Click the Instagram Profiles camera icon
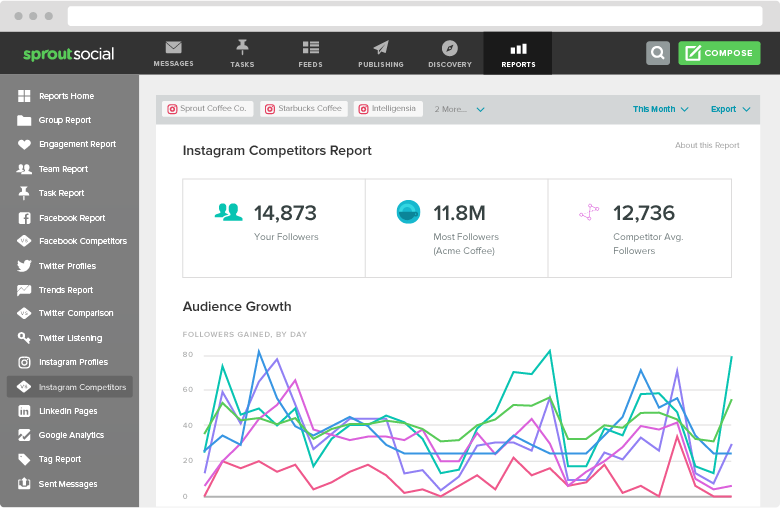The height and width of the screenshot is (508, 780). click(24, 362)
